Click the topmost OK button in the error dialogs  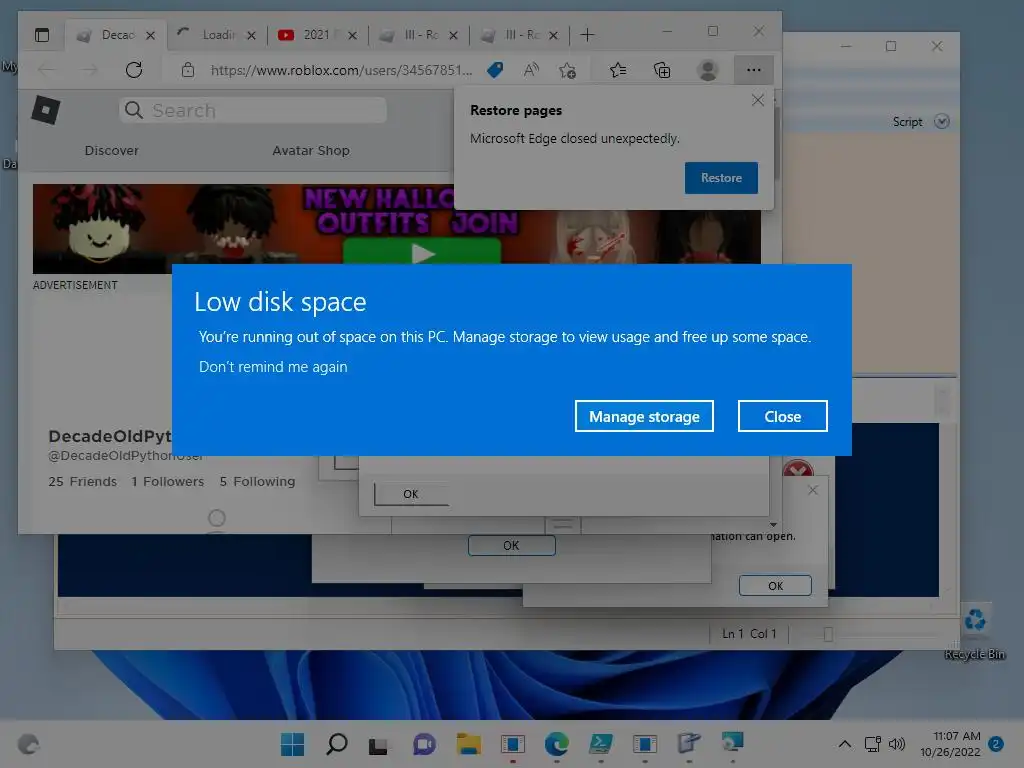pyautogui.click(x=411, y=494)
